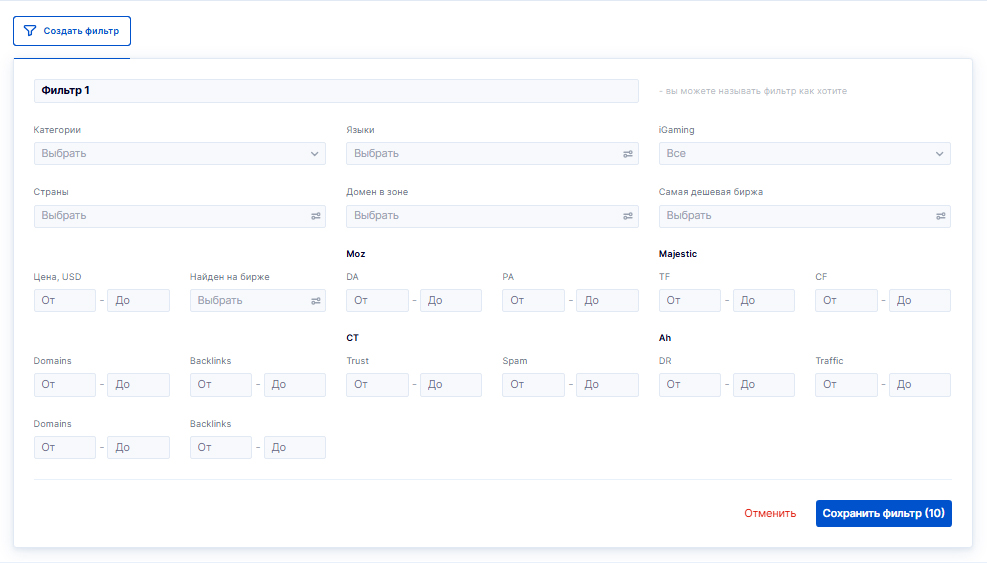Image resolution: width=987 pixels, height=563 pixels.
Task: Click the Ah Traffic До field
Action: [920, 385]
